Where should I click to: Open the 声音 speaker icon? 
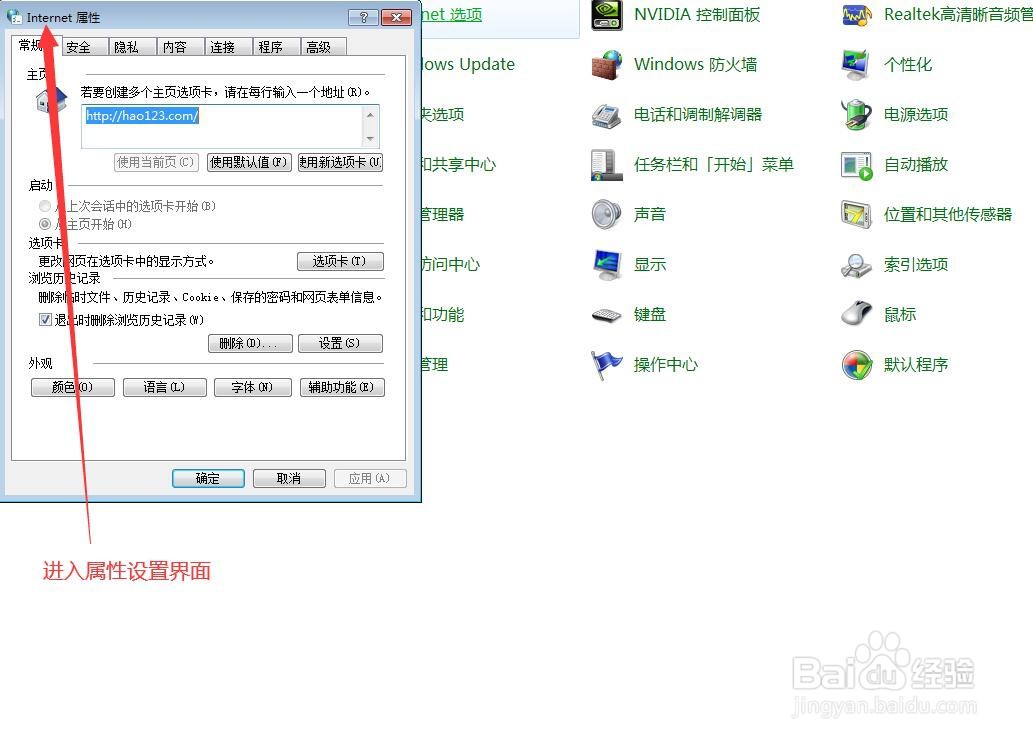tap(607, 215)
